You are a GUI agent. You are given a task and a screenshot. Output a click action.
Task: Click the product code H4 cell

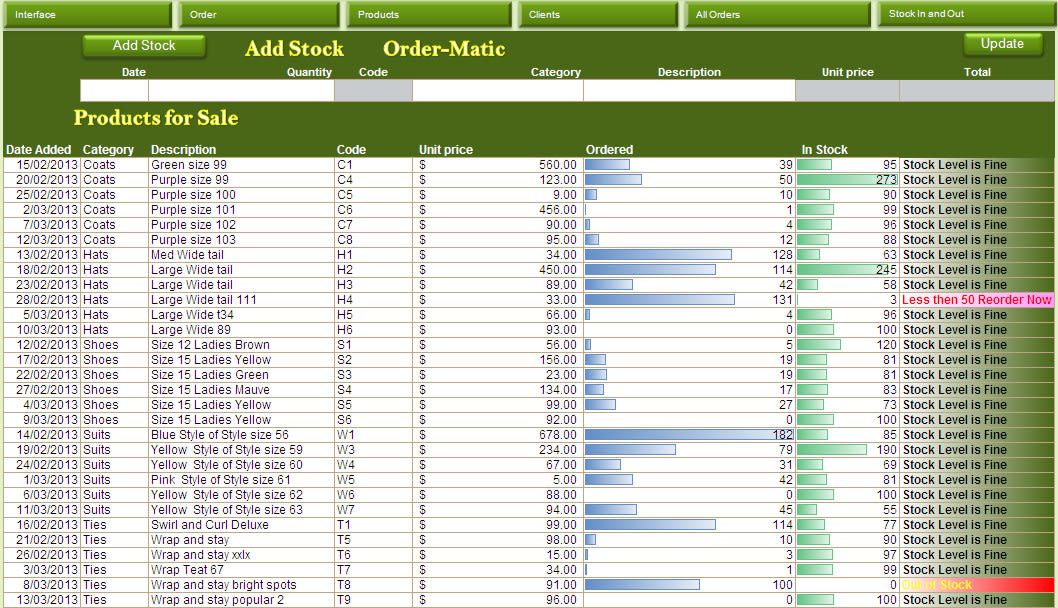[345, 300]
